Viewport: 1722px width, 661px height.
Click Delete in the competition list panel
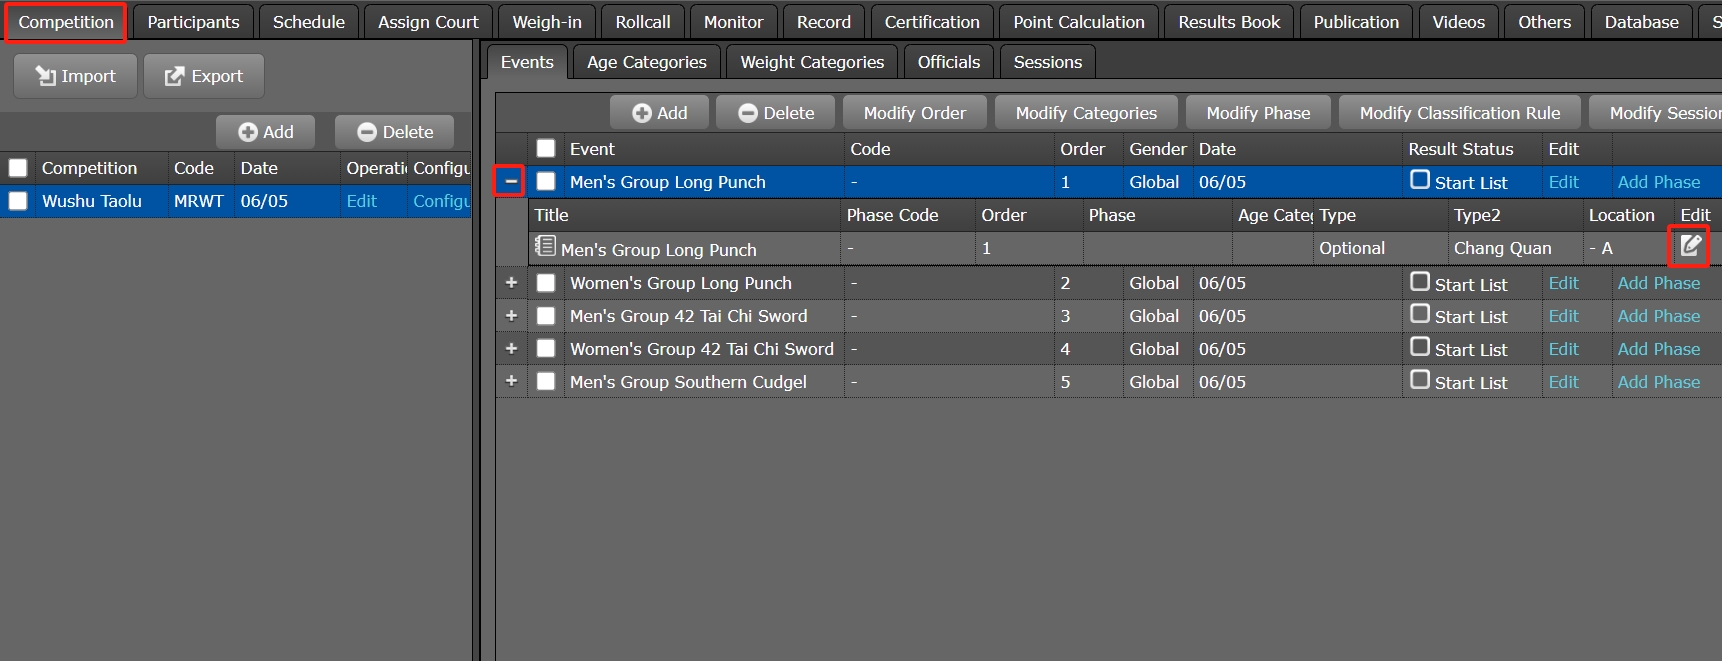(x=395, y=132)
